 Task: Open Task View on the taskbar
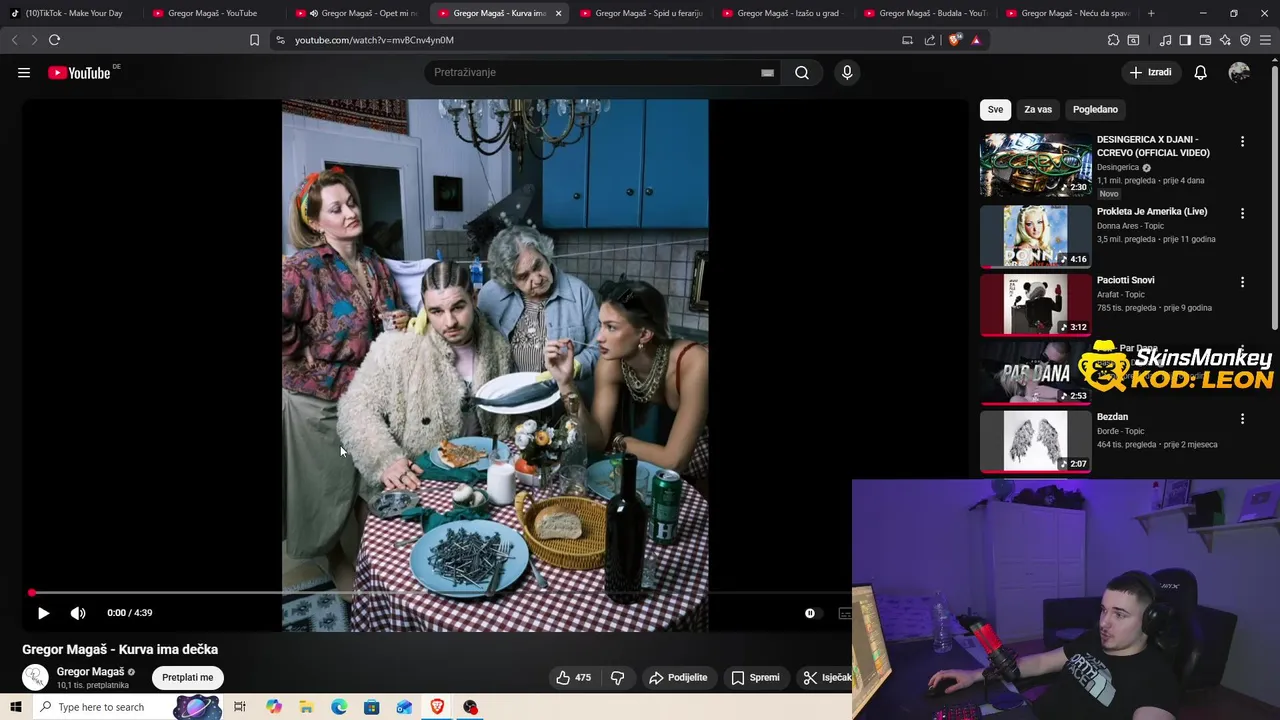pos(240,707)
